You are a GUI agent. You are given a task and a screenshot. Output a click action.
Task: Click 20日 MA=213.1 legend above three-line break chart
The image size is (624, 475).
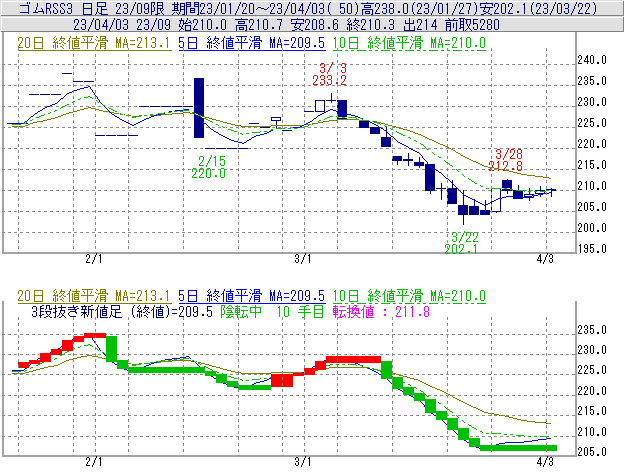point(94,296)
